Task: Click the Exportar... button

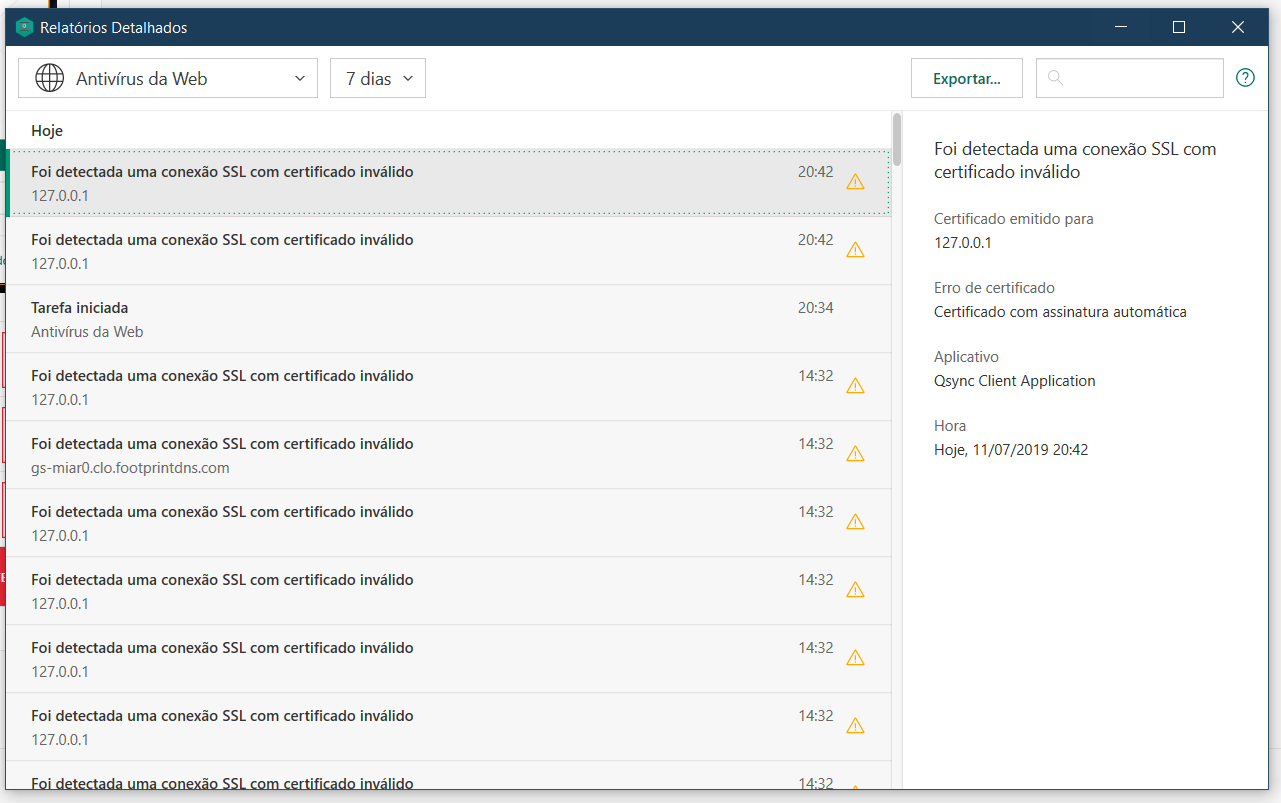Action: (x=966, y=78)
